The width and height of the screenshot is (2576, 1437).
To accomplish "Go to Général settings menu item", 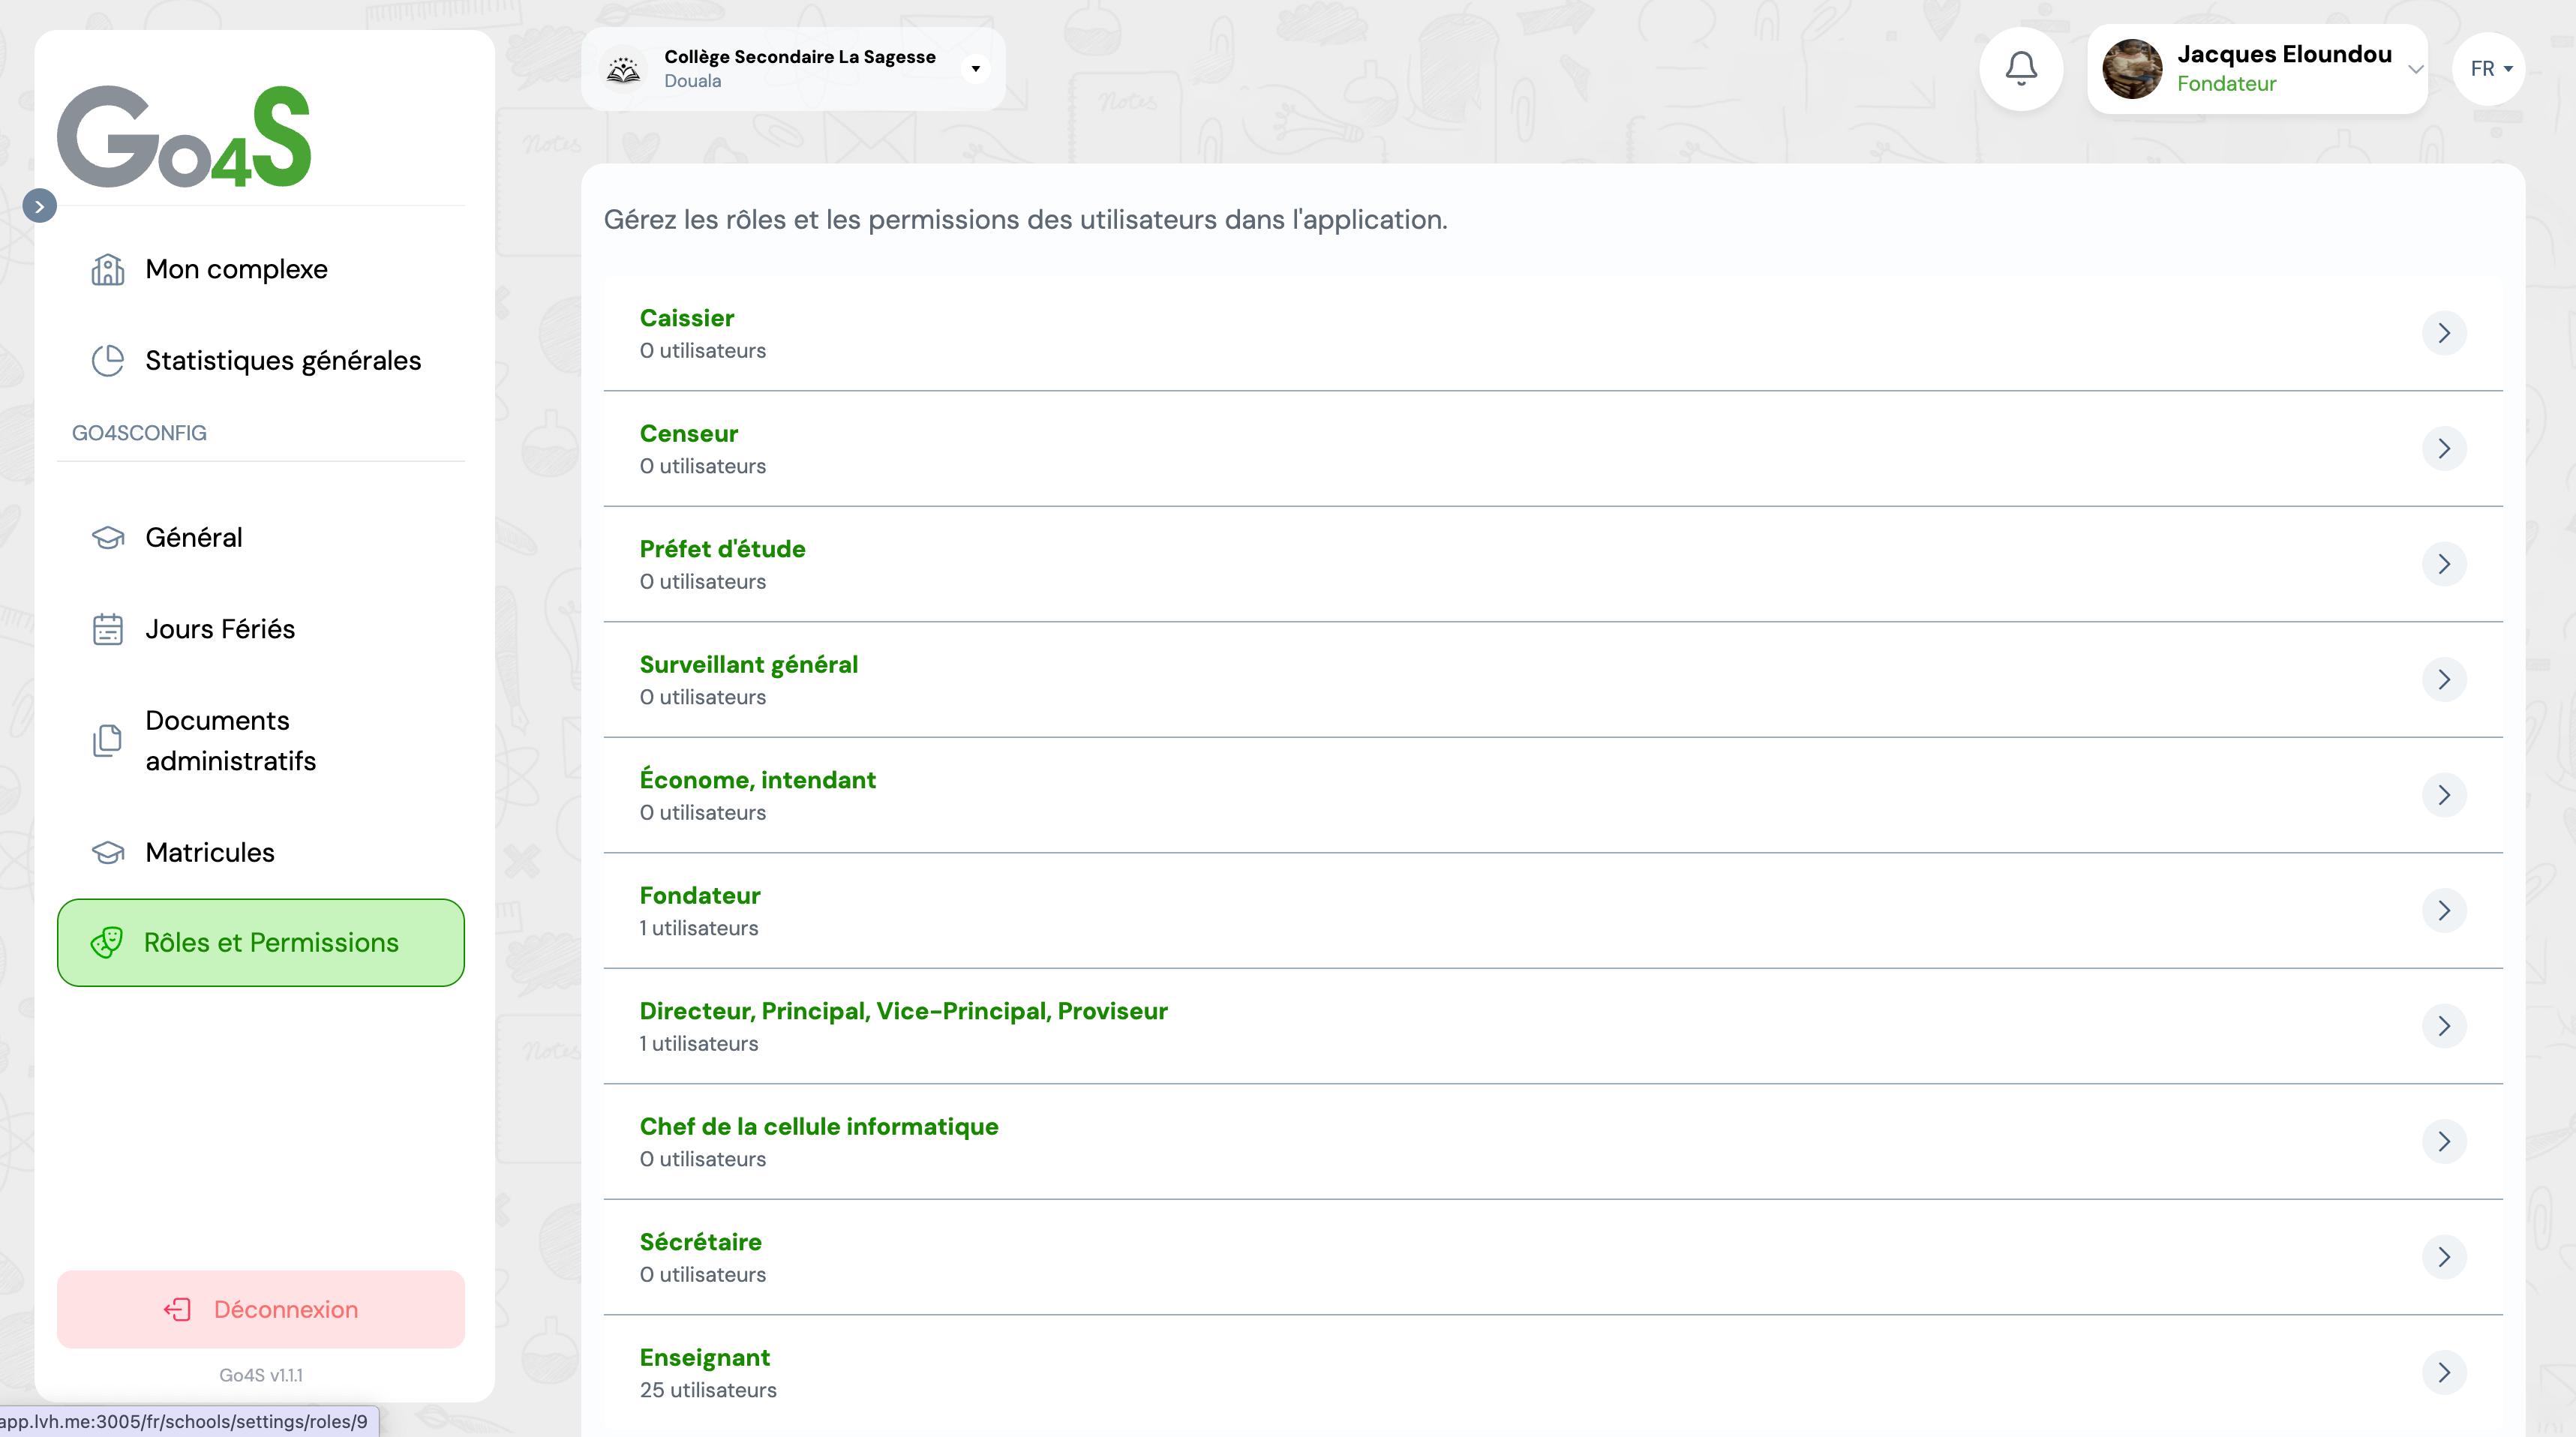I will [x=194, y=537].
